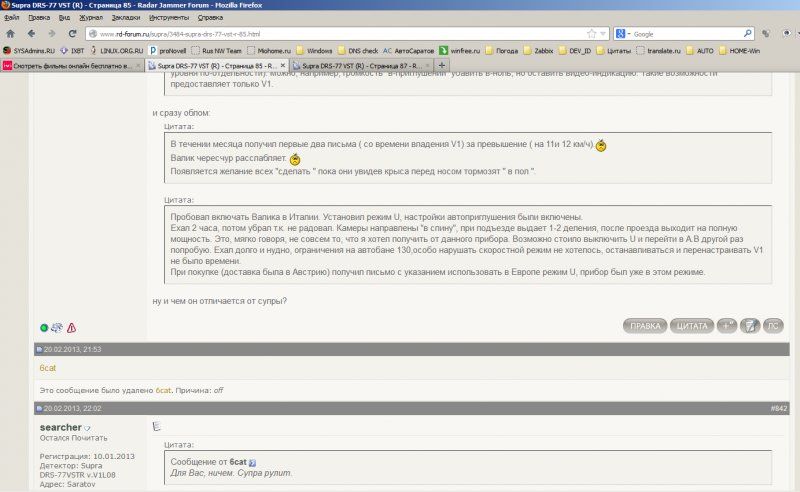Open the AUTO bookmarks folder

[x=700, y=51]
